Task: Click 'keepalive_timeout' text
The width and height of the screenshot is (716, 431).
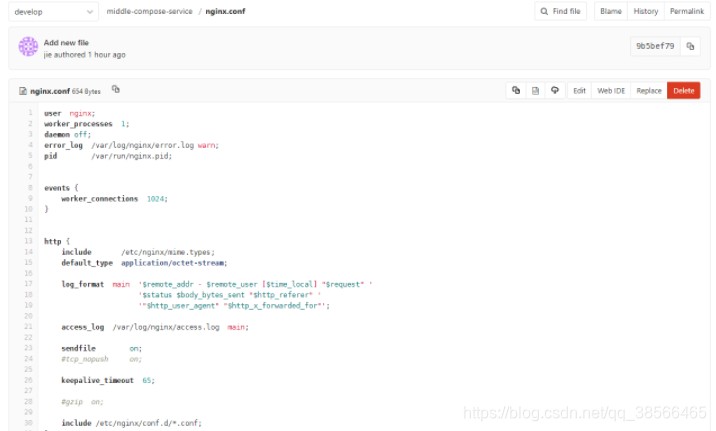Action: 97,380
